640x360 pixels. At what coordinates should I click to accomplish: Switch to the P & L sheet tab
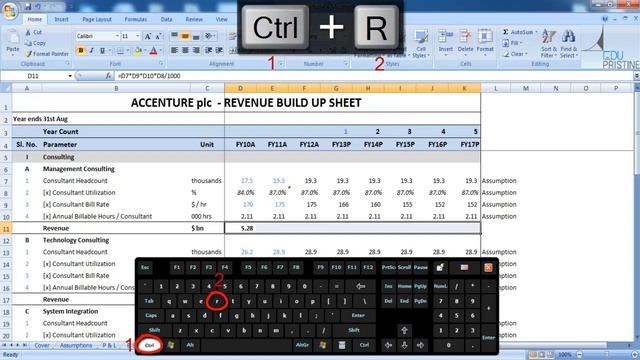point(109,345)
